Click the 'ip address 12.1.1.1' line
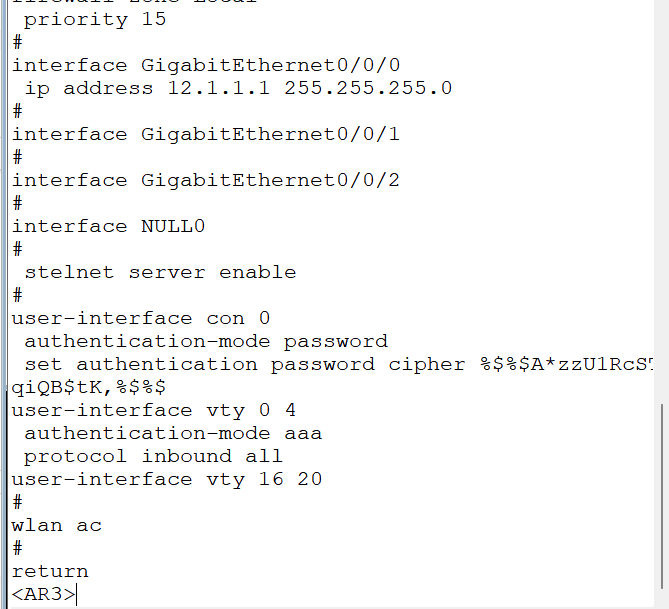669x609 pixels. 238,88
